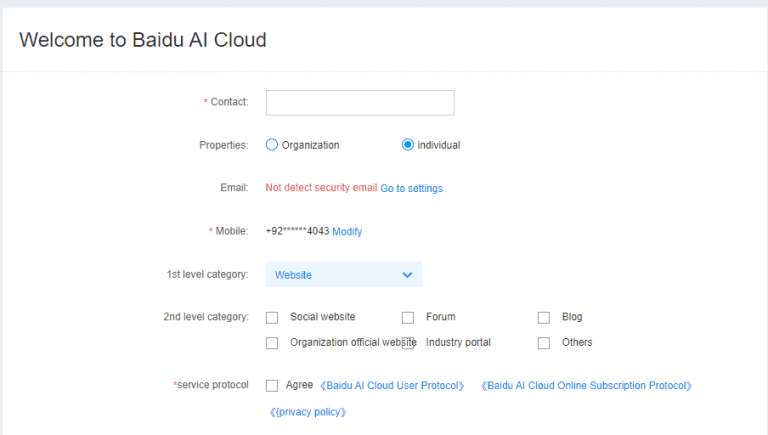Select the Organization radio button
This screenshot has width=768, height=435.
click(x=272, y=145)
